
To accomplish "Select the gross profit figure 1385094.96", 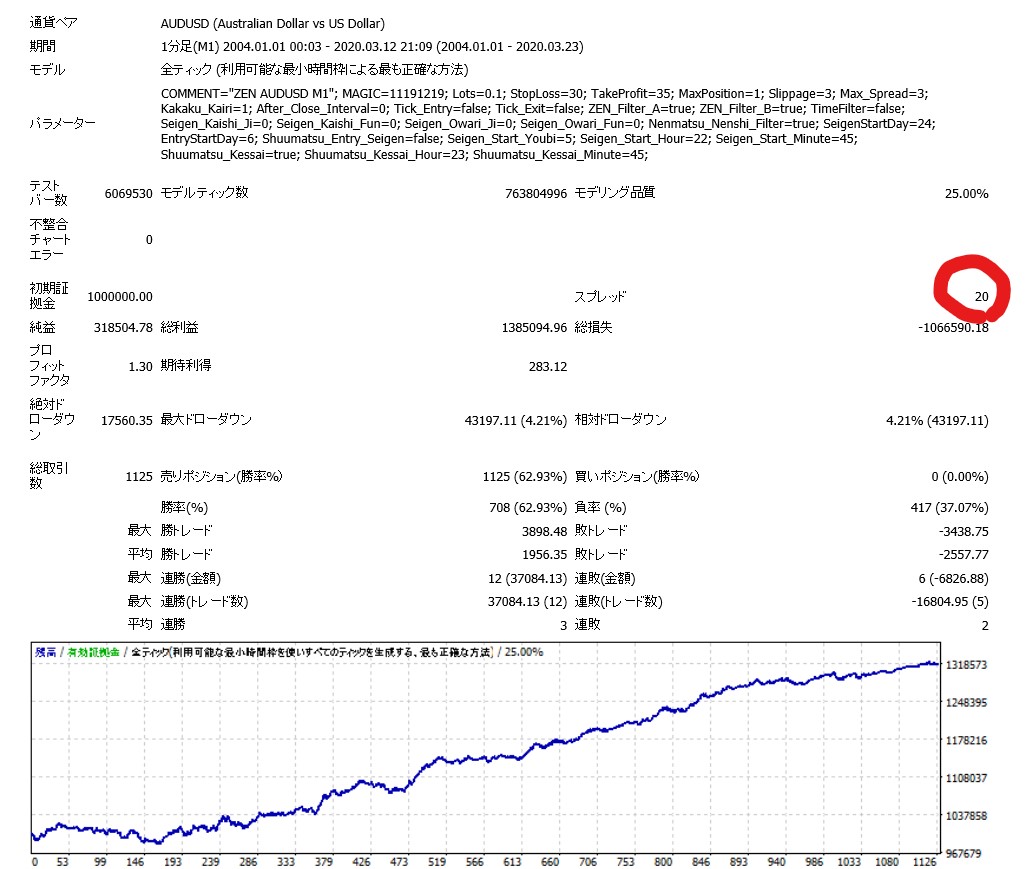I will pyautogui.click(x=534, y=327).
